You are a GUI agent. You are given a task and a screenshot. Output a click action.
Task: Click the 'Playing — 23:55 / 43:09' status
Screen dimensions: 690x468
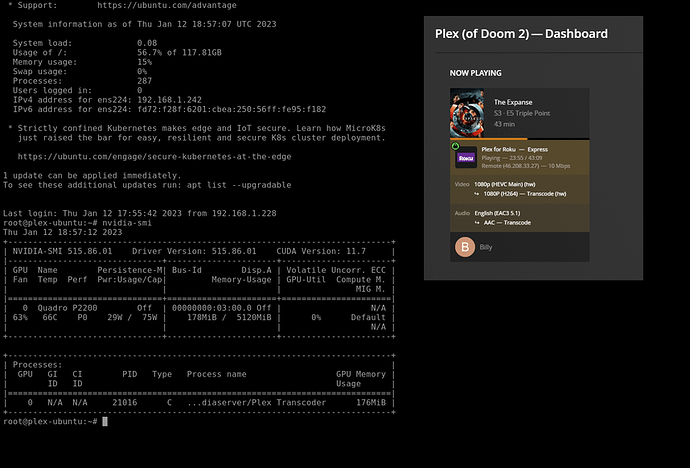coord(512,158)
